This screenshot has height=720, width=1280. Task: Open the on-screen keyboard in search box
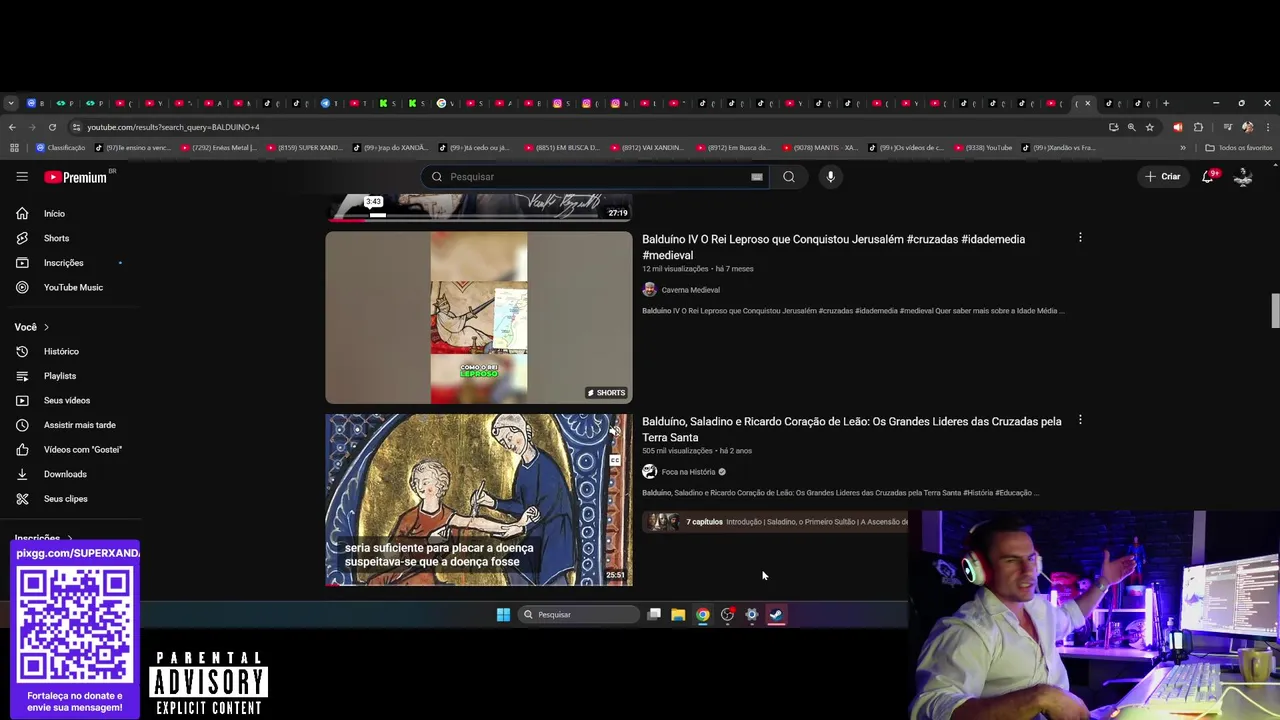click(757, 177)
